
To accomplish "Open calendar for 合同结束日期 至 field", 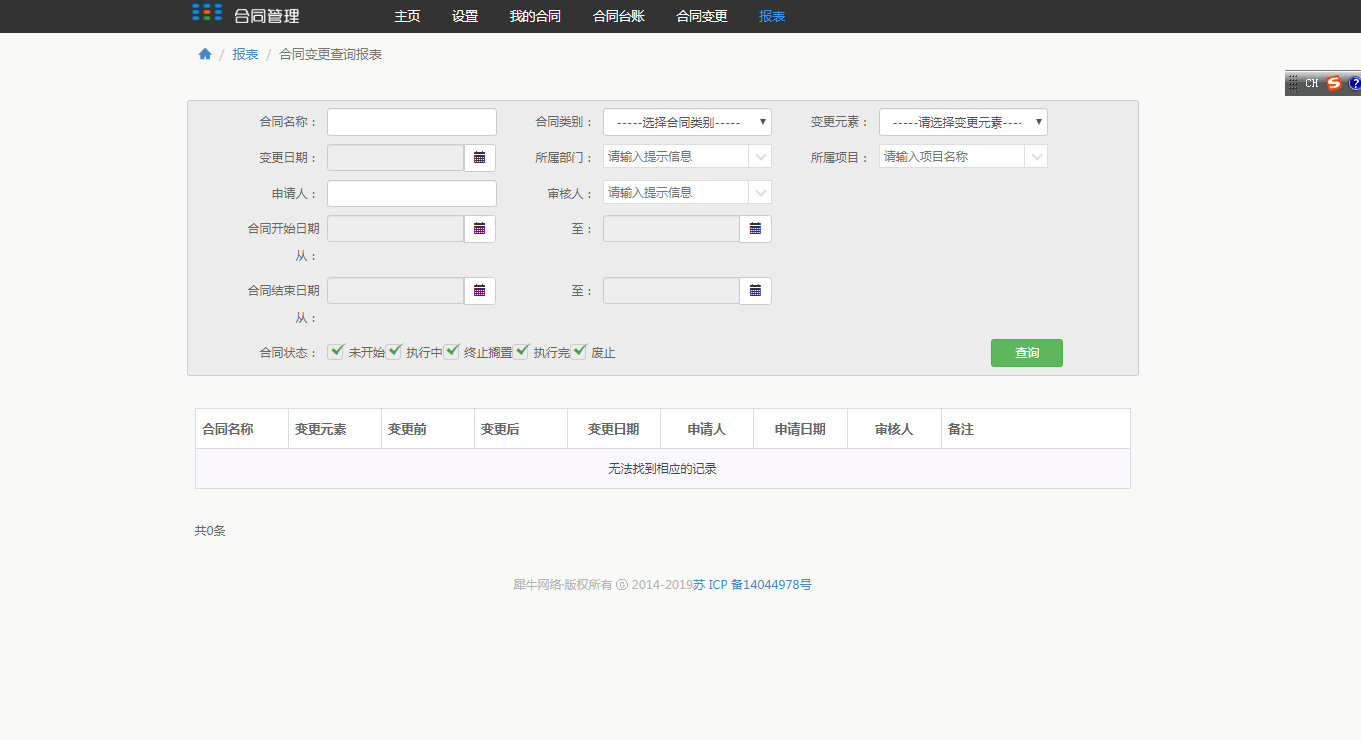I will [x=756, y=291].
